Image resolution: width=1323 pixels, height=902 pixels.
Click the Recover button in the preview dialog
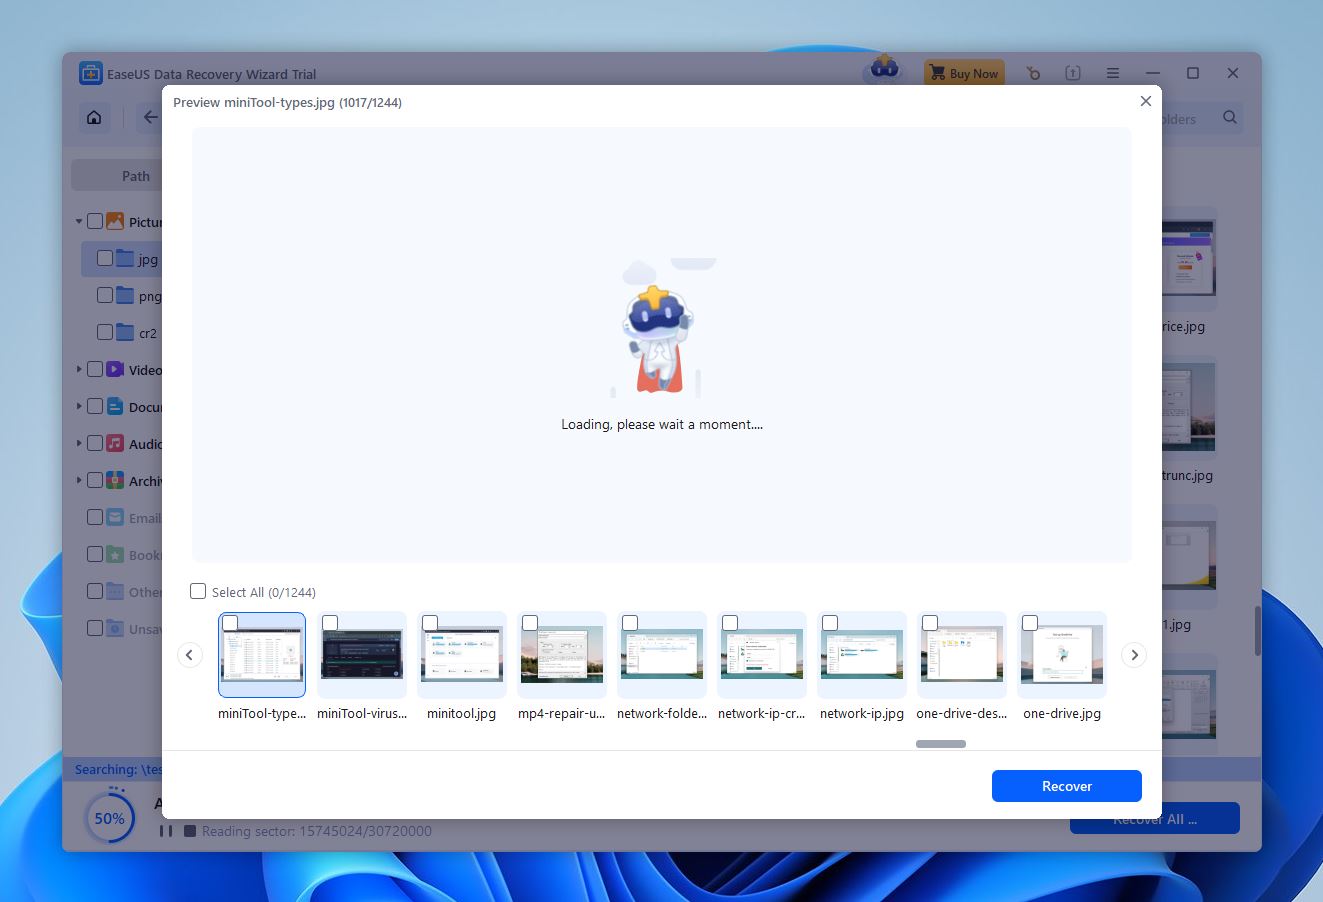[x=1066, y=786]
